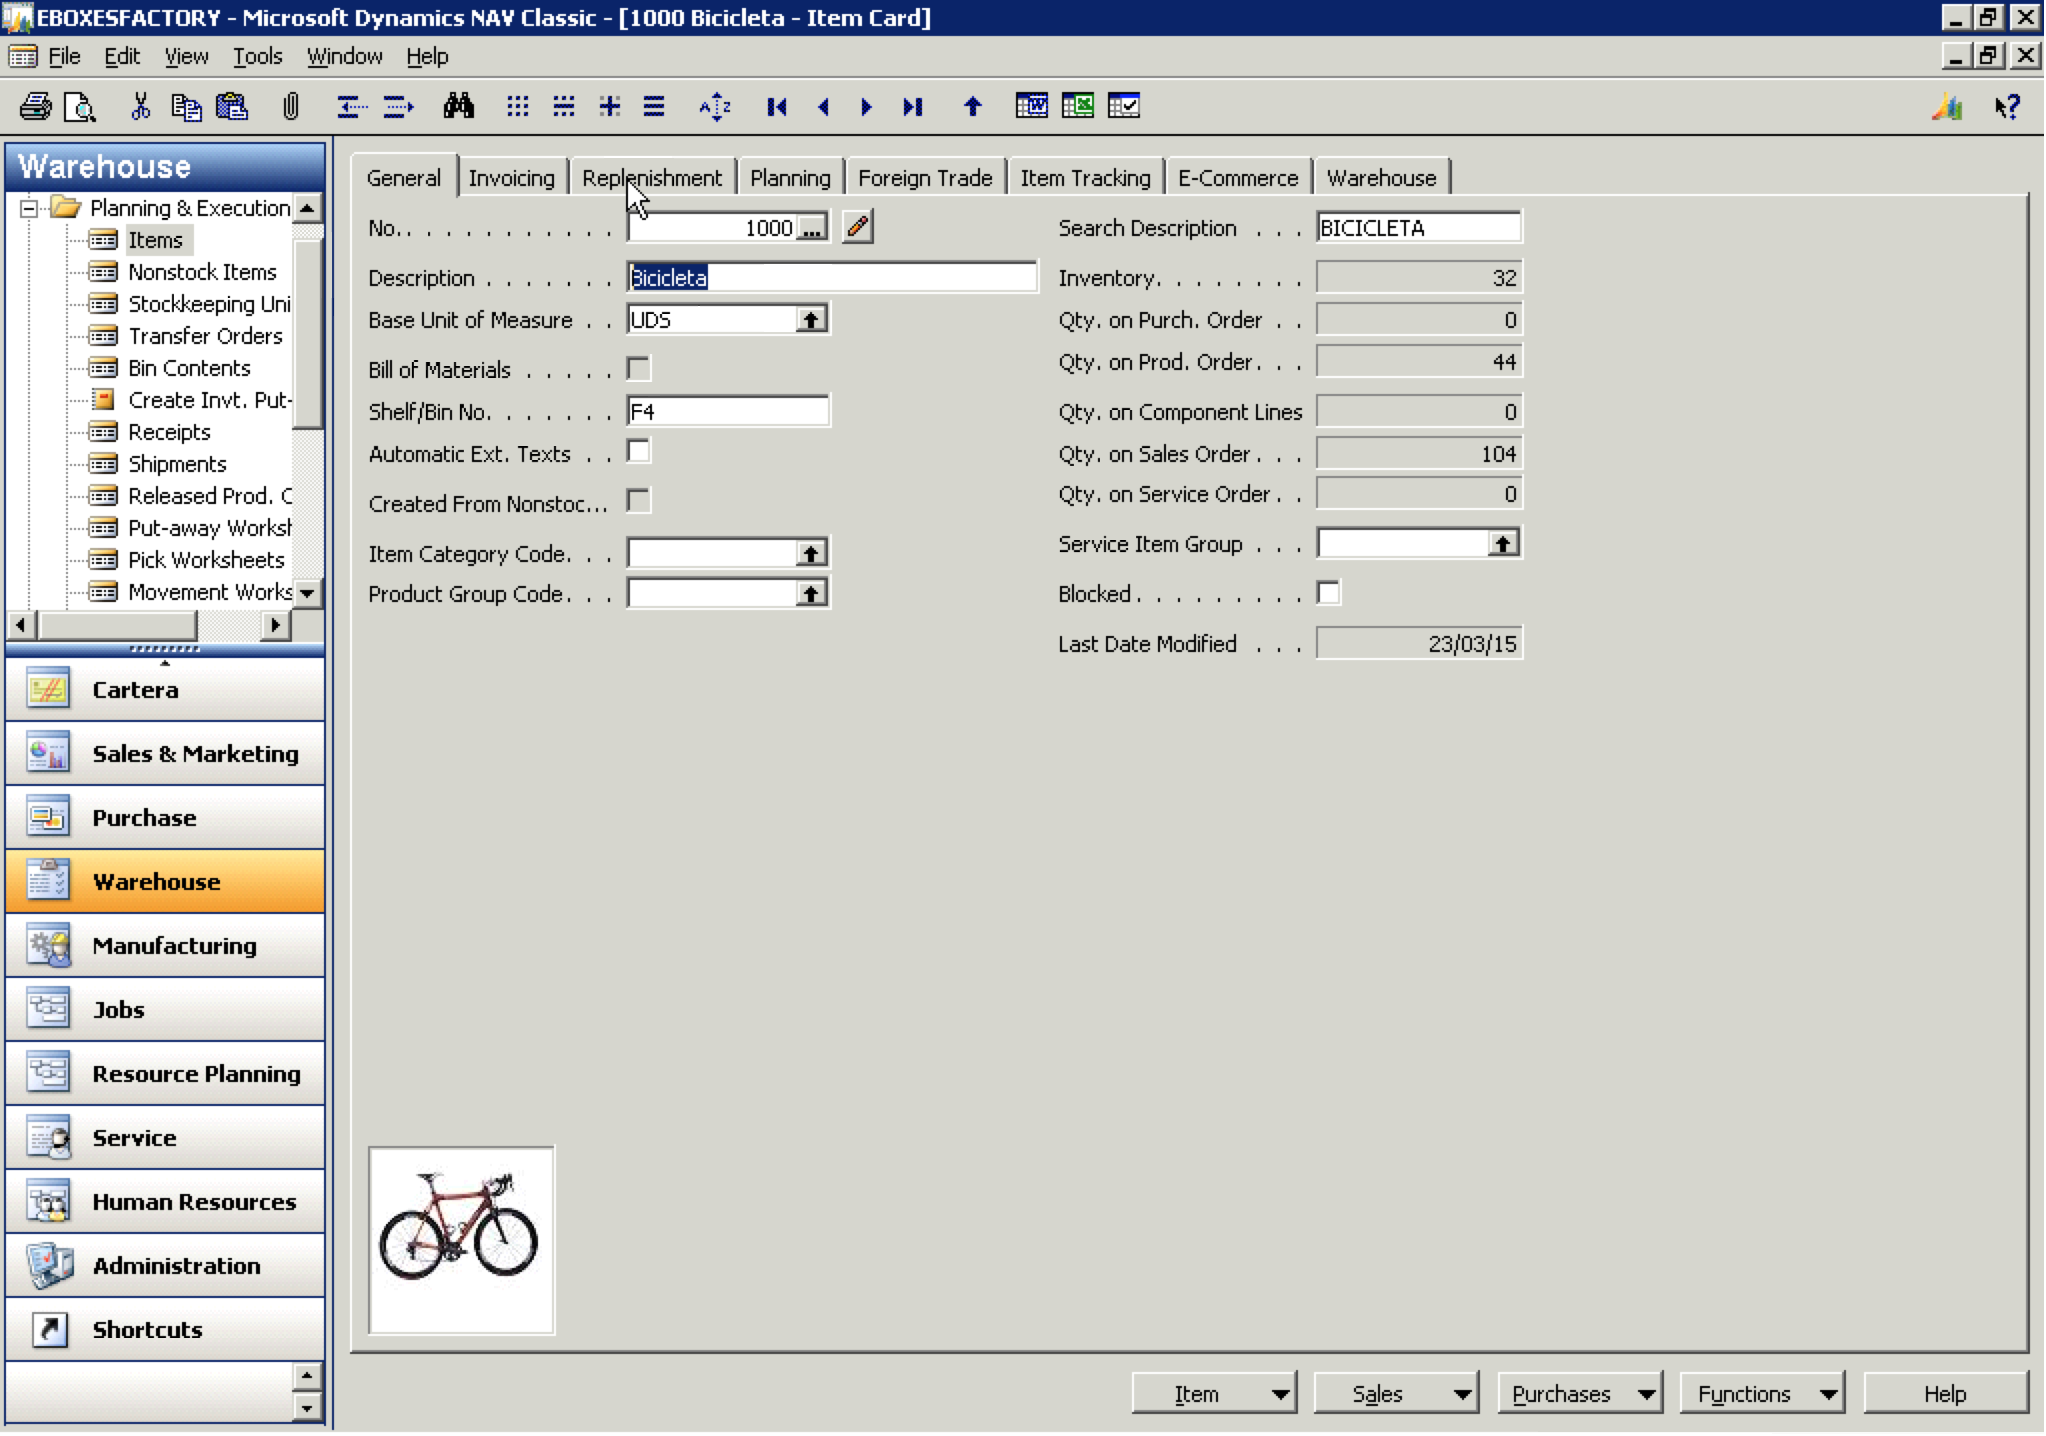Switch to the Invoicing tab
Image resolution: width=2046 pixels, height=1436 pixels.
point(512,178)
